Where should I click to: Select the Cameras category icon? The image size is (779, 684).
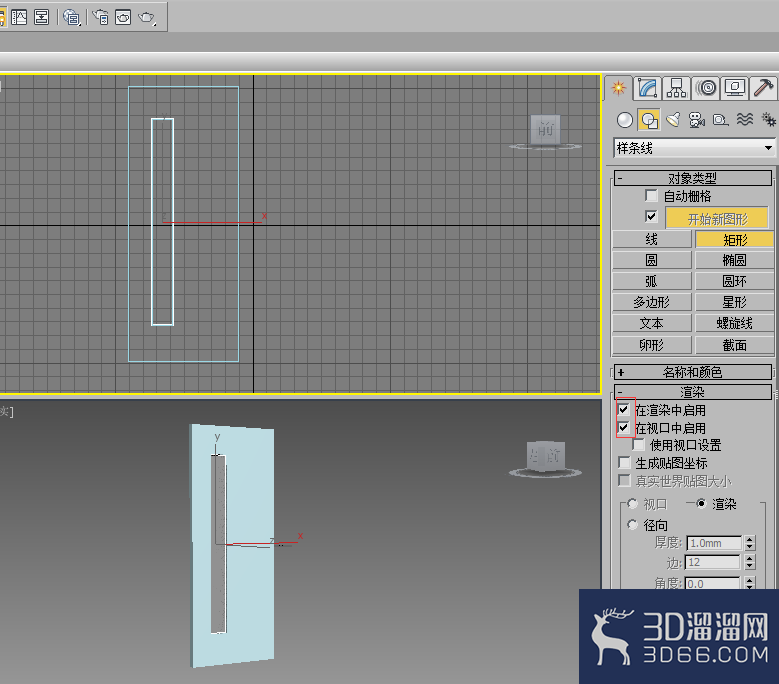click(x=697, y=120)
